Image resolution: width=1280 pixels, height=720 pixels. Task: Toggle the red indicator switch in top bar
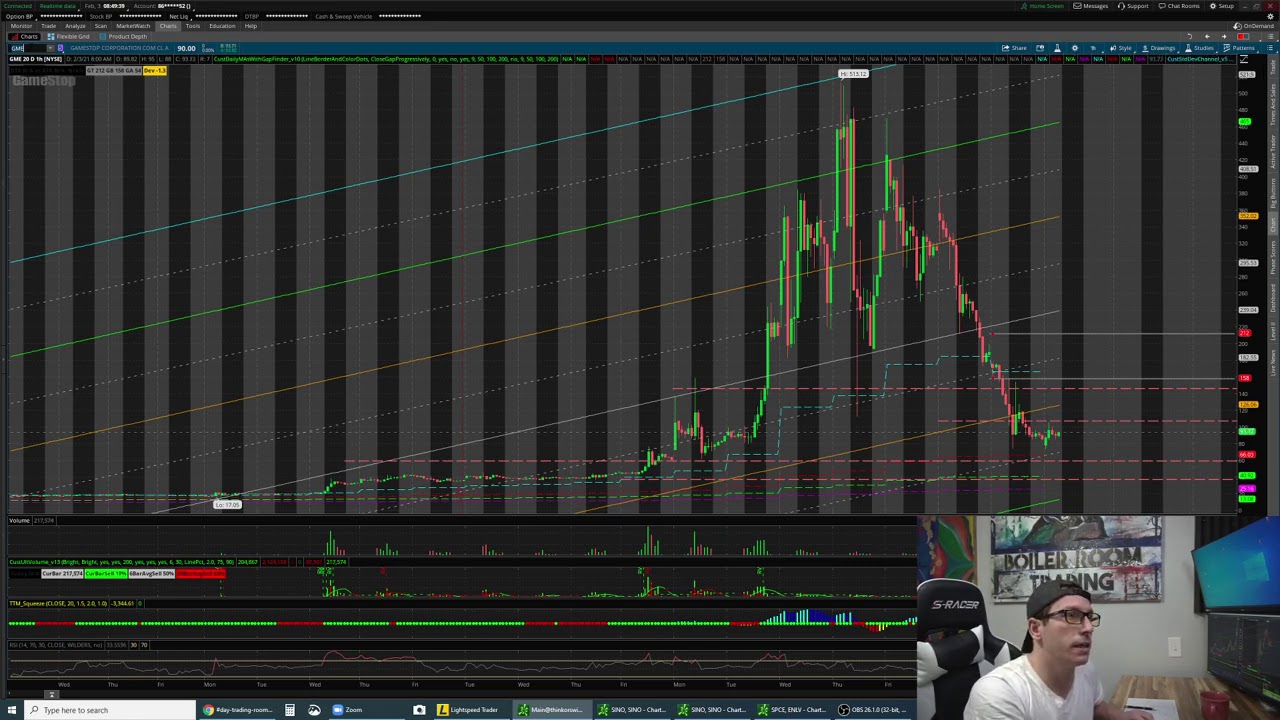tap(1243, 37)
